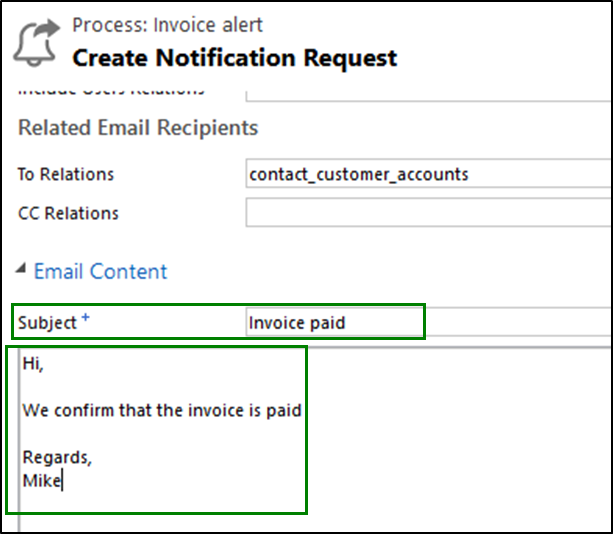Click the notification bell process icon
613x534 pixels.
37,42
